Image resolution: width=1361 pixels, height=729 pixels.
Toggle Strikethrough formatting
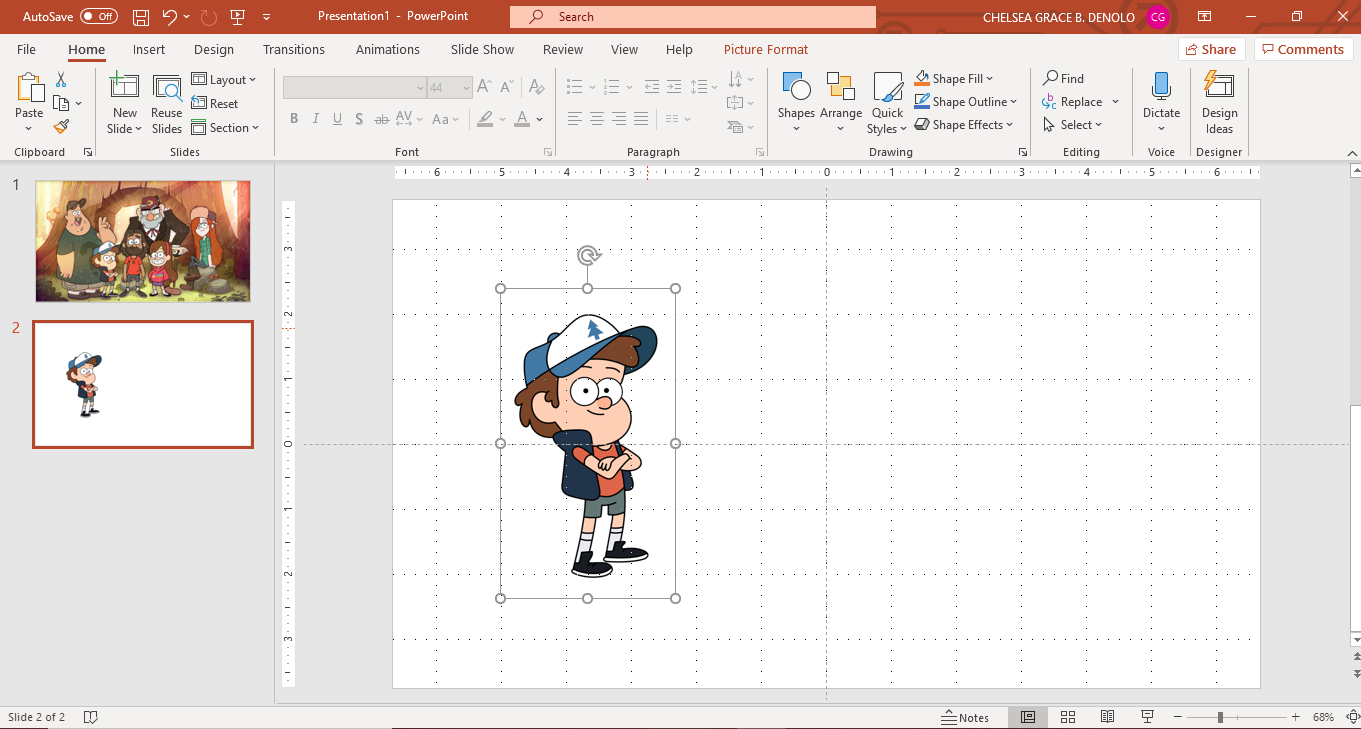pos(381,119)
